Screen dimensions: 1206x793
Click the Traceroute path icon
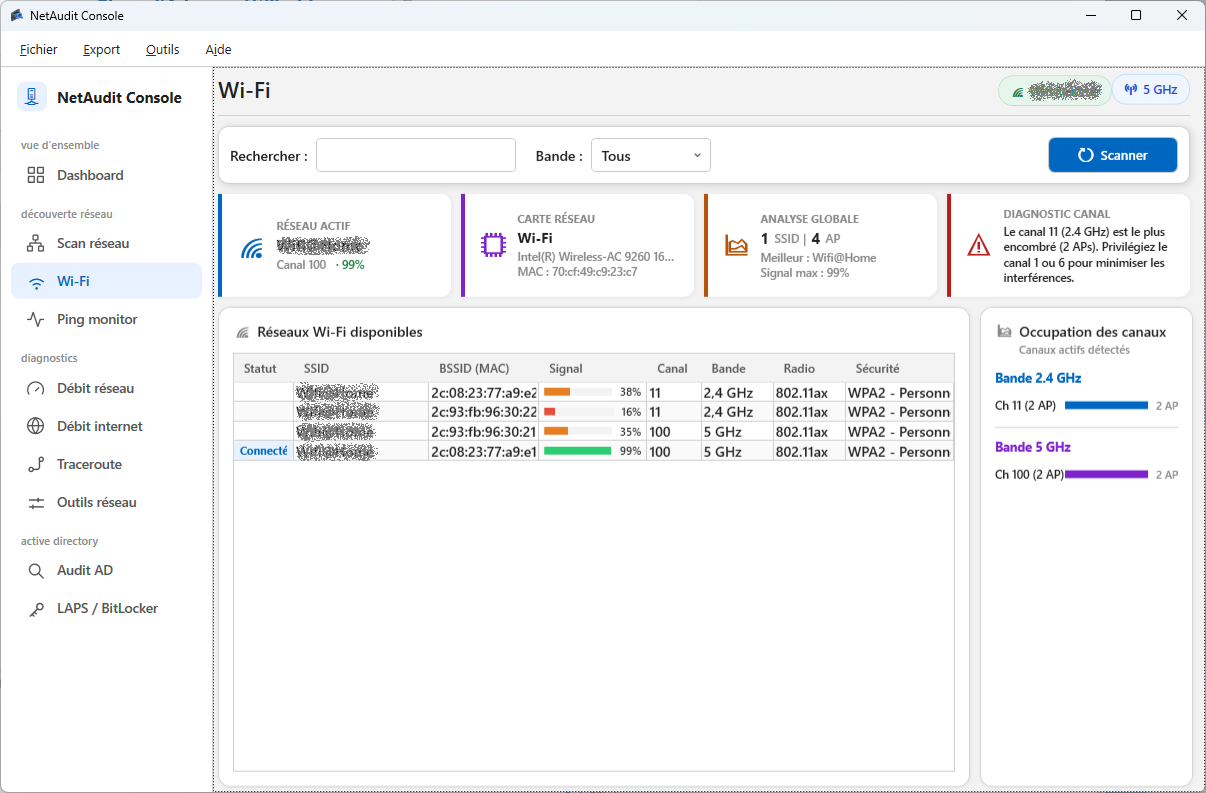point(36,464)
